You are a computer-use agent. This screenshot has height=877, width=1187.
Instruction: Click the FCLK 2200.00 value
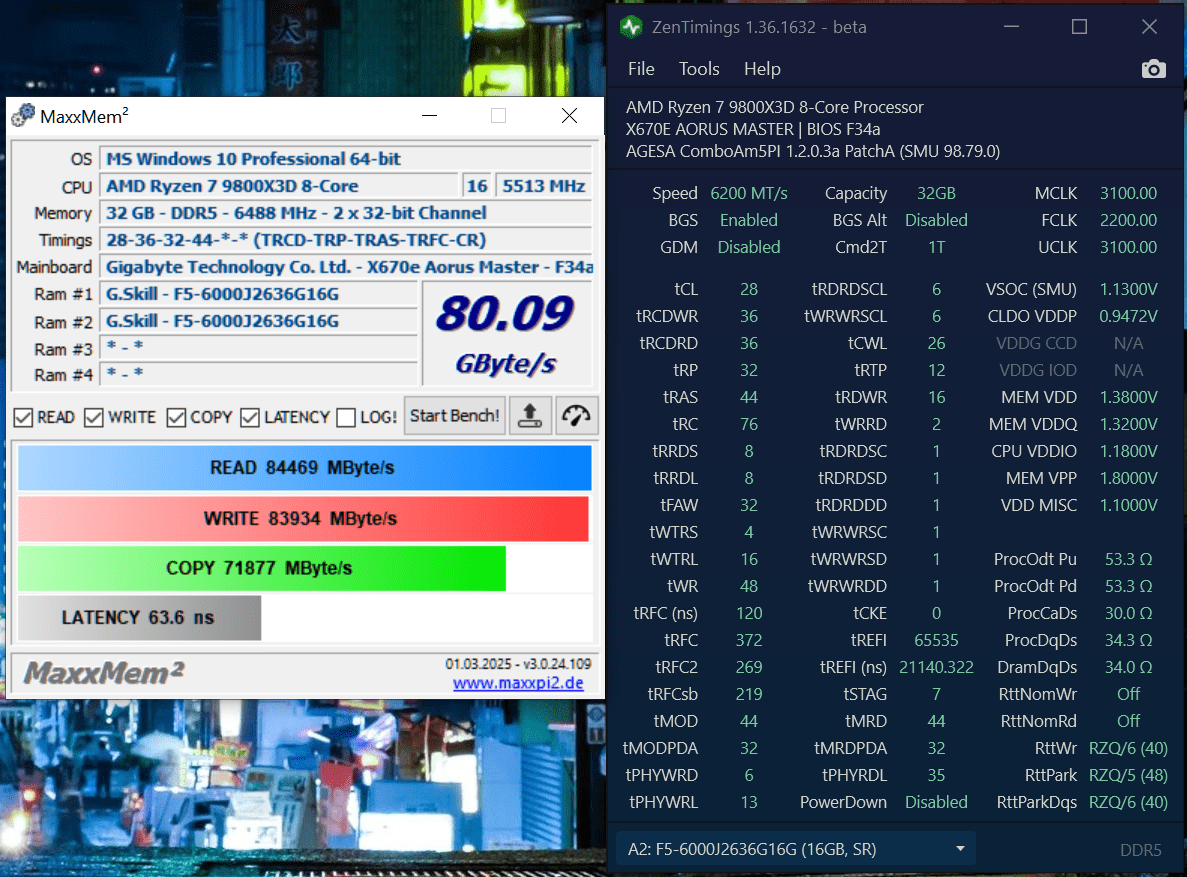point(1128,220)
